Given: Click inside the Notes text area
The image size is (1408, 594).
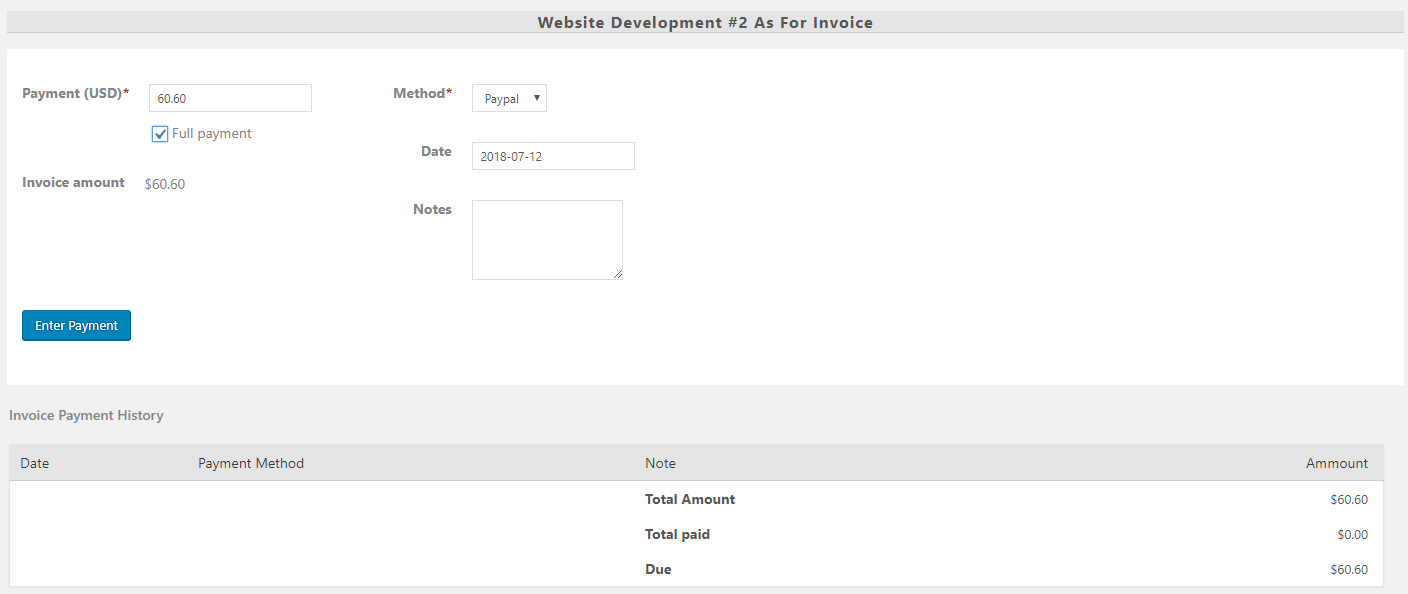Looking at the screenshot, I should [x=547, y=239].
